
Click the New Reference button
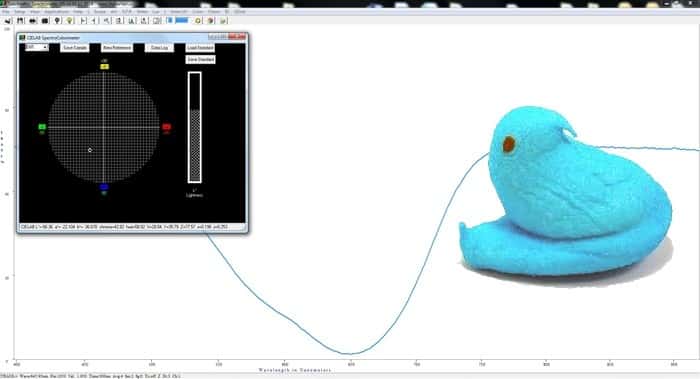click(117, 48)
